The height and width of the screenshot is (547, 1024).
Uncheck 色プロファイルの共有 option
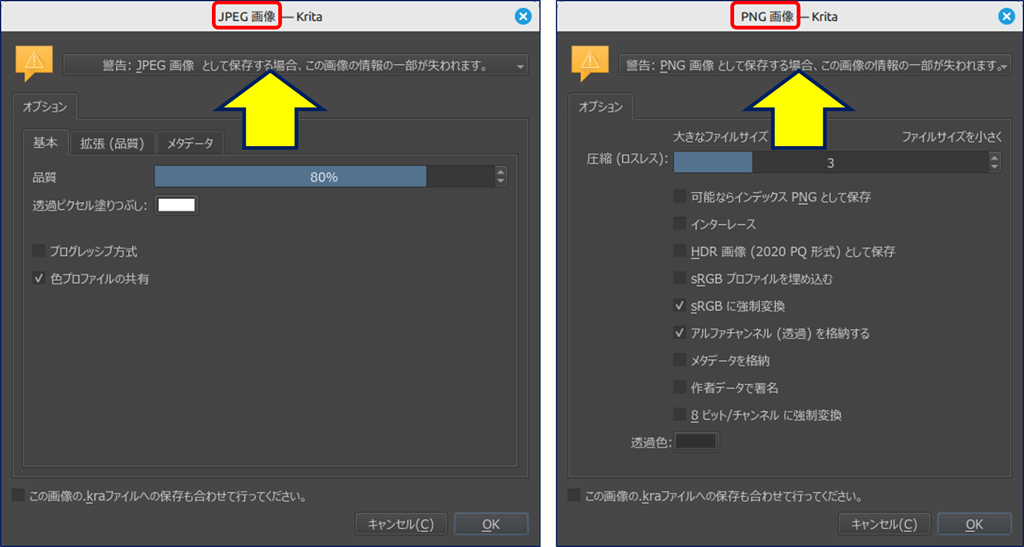(x=40, y=279)
